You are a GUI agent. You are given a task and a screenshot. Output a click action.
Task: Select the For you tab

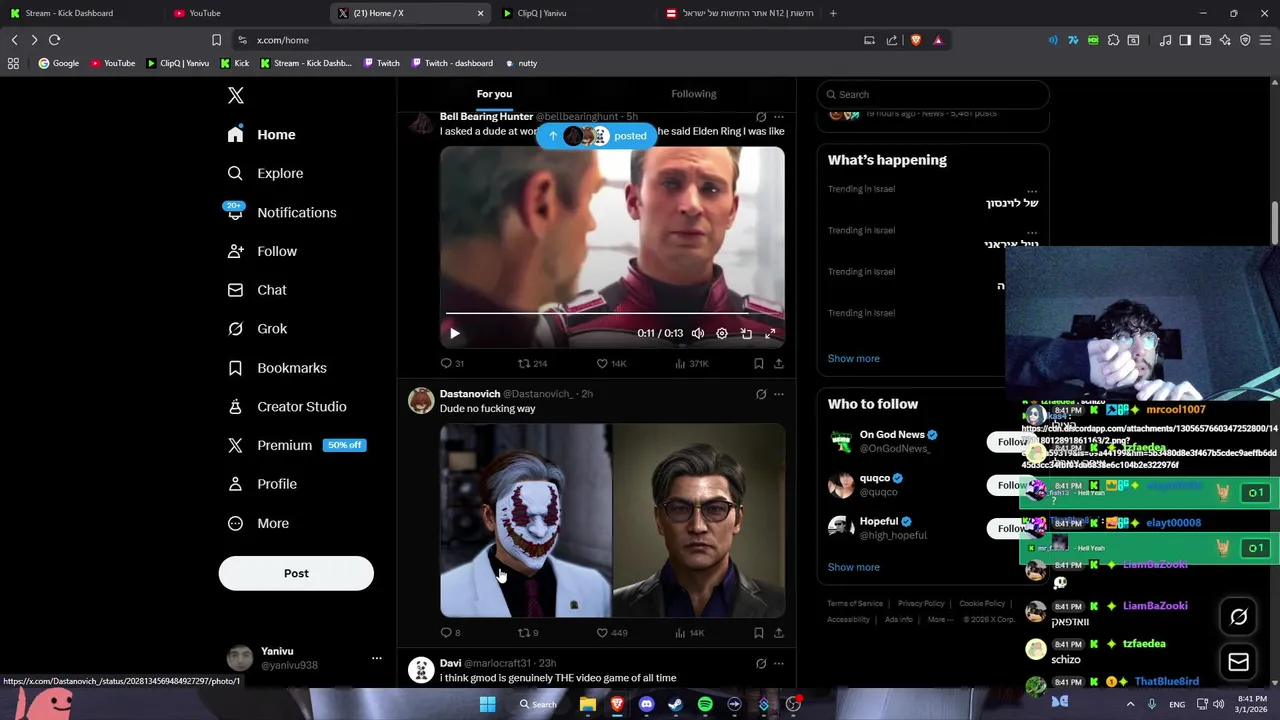coord(494,94)
